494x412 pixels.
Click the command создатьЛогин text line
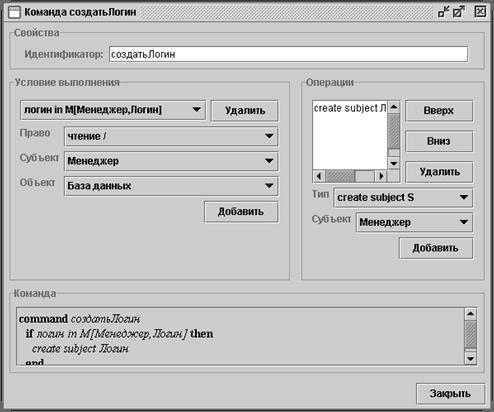[79, 319]
